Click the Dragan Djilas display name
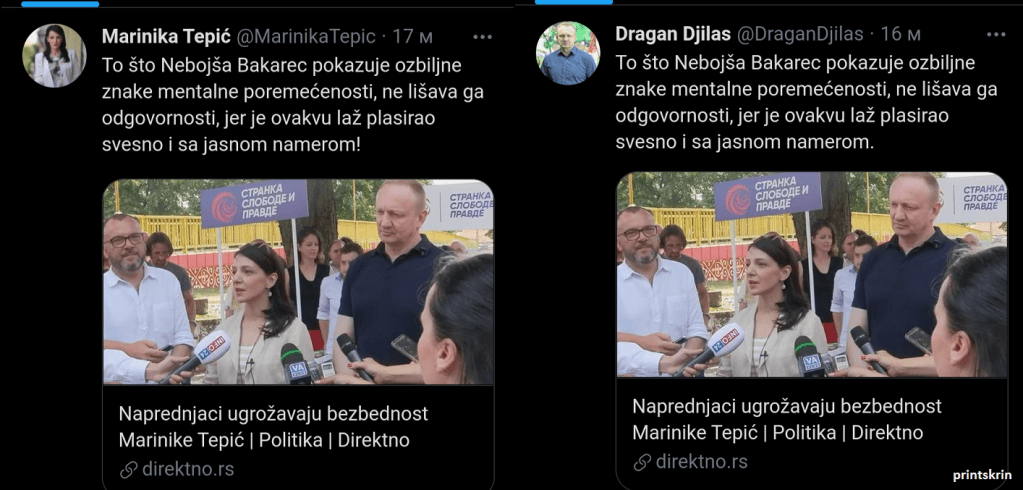 pyautogui.click(x=673, y=34)
